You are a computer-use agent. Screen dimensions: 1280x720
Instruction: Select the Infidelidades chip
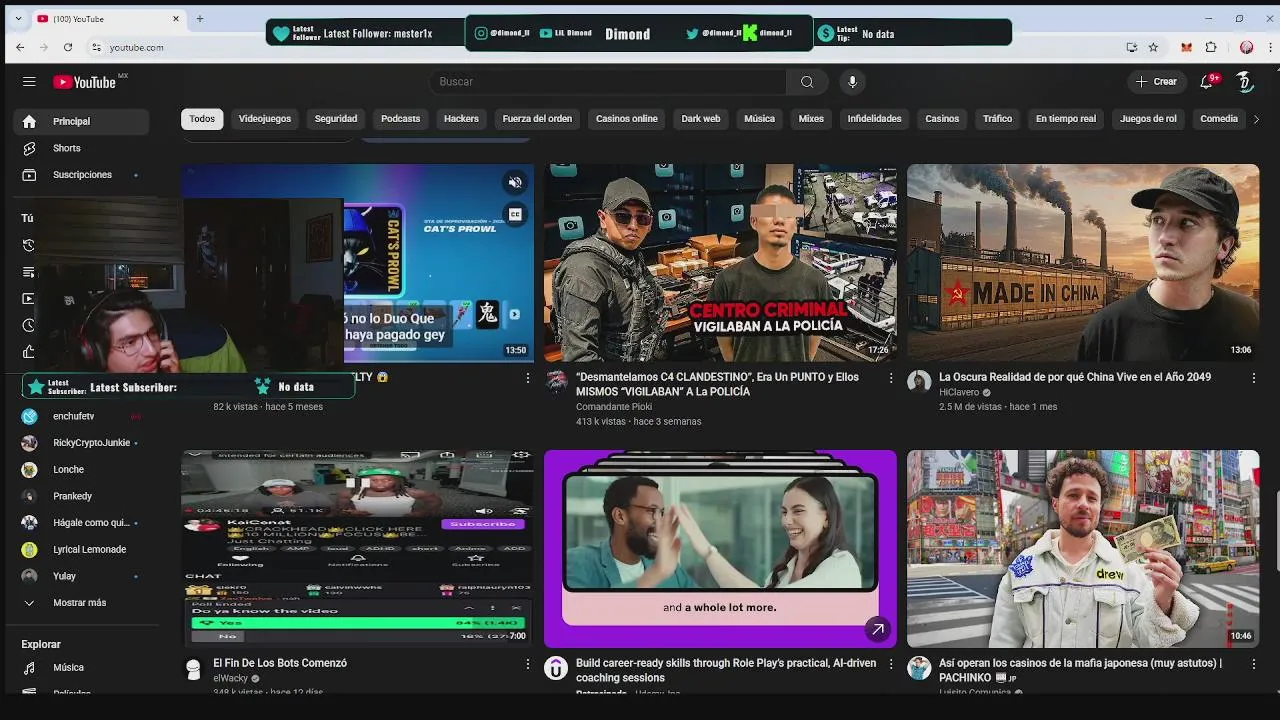coord(874,119)
